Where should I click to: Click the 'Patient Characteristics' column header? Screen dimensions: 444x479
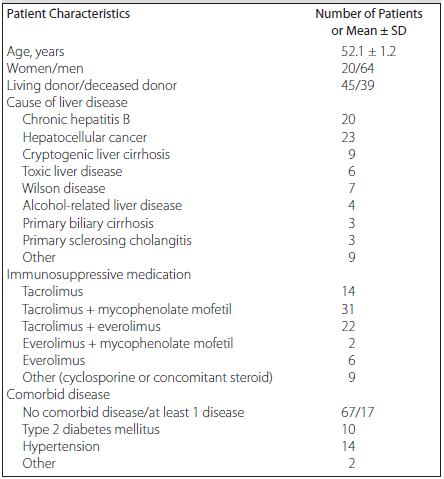[x=68, y=14]
